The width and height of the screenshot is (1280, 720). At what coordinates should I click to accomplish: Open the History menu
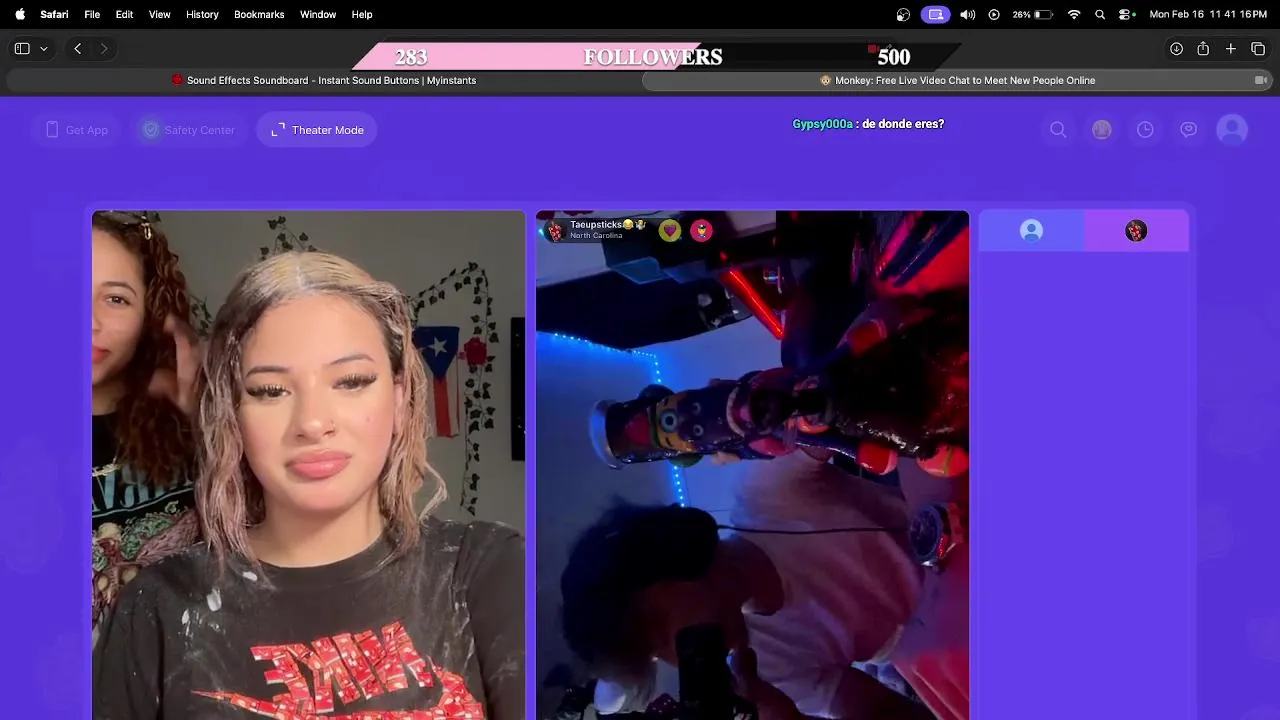202,14
